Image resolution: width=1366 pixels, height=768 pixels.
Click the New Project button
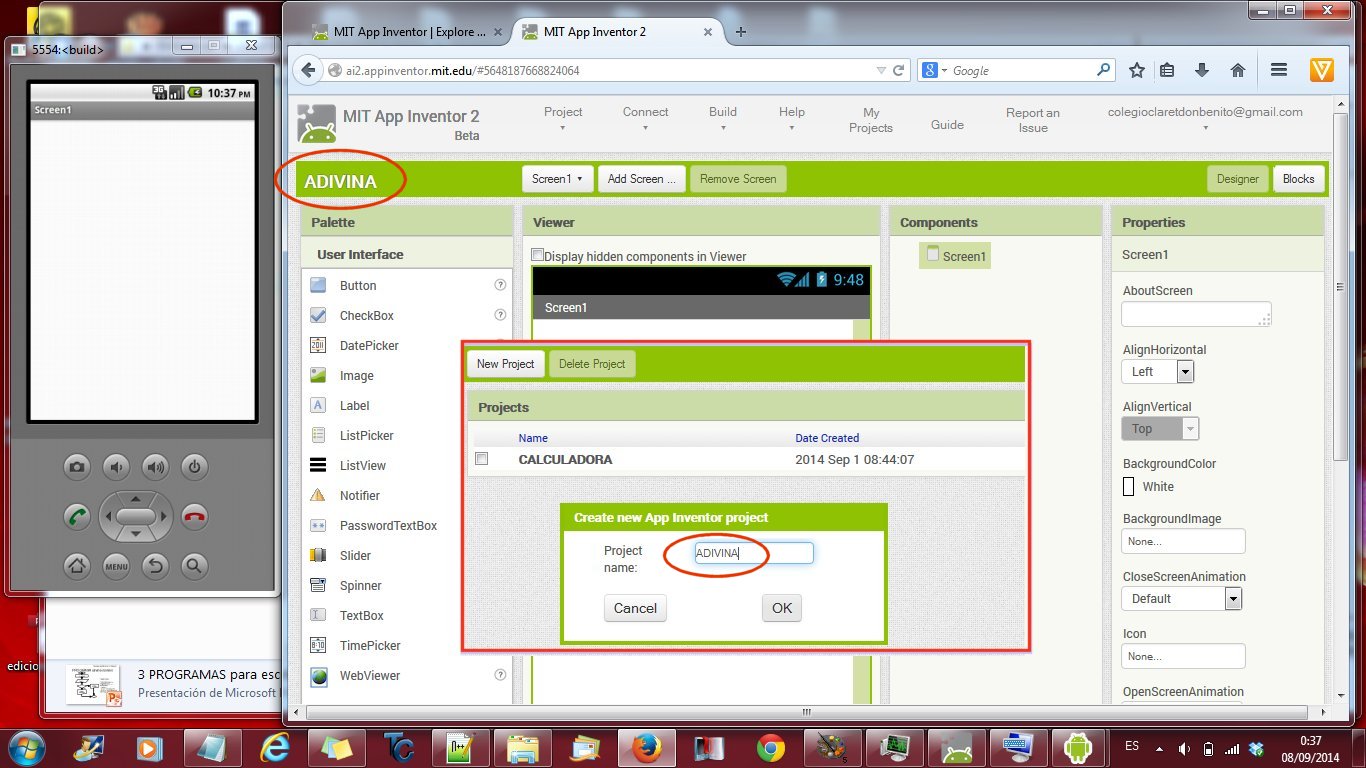point(505,364)
